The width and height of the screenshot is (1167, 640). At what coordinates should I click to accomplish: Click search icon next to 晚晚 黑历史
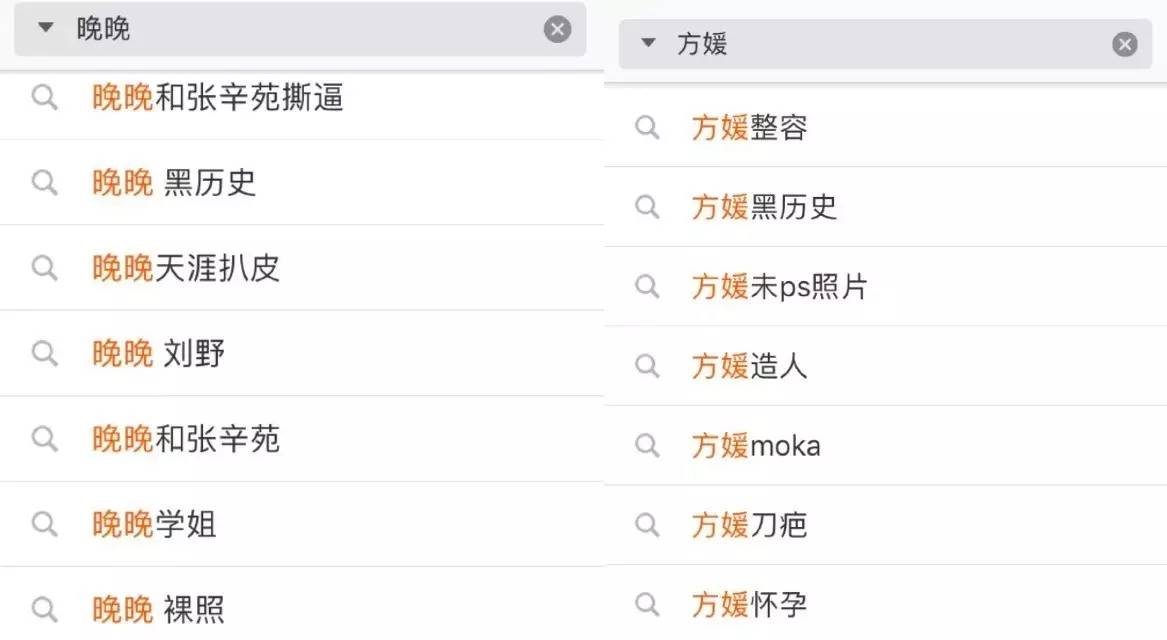(44, 182)
